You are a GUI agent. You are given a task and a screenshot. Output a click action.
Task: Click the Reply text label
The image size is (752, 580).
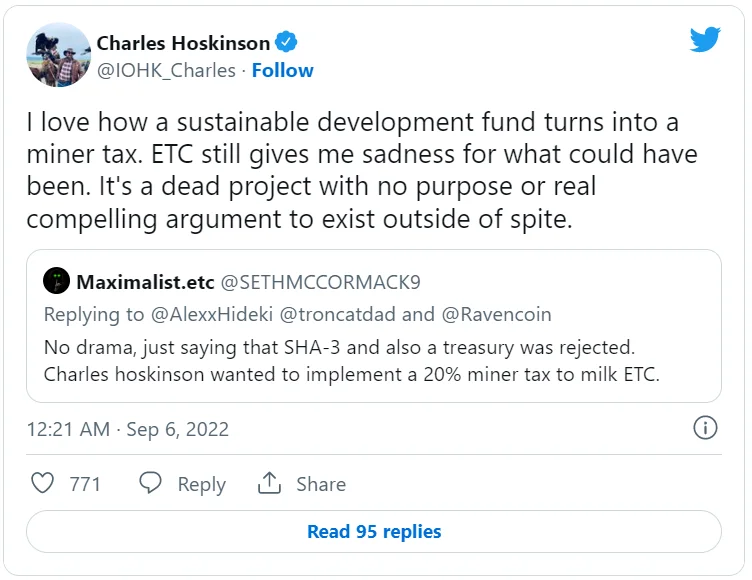point(201,484)
